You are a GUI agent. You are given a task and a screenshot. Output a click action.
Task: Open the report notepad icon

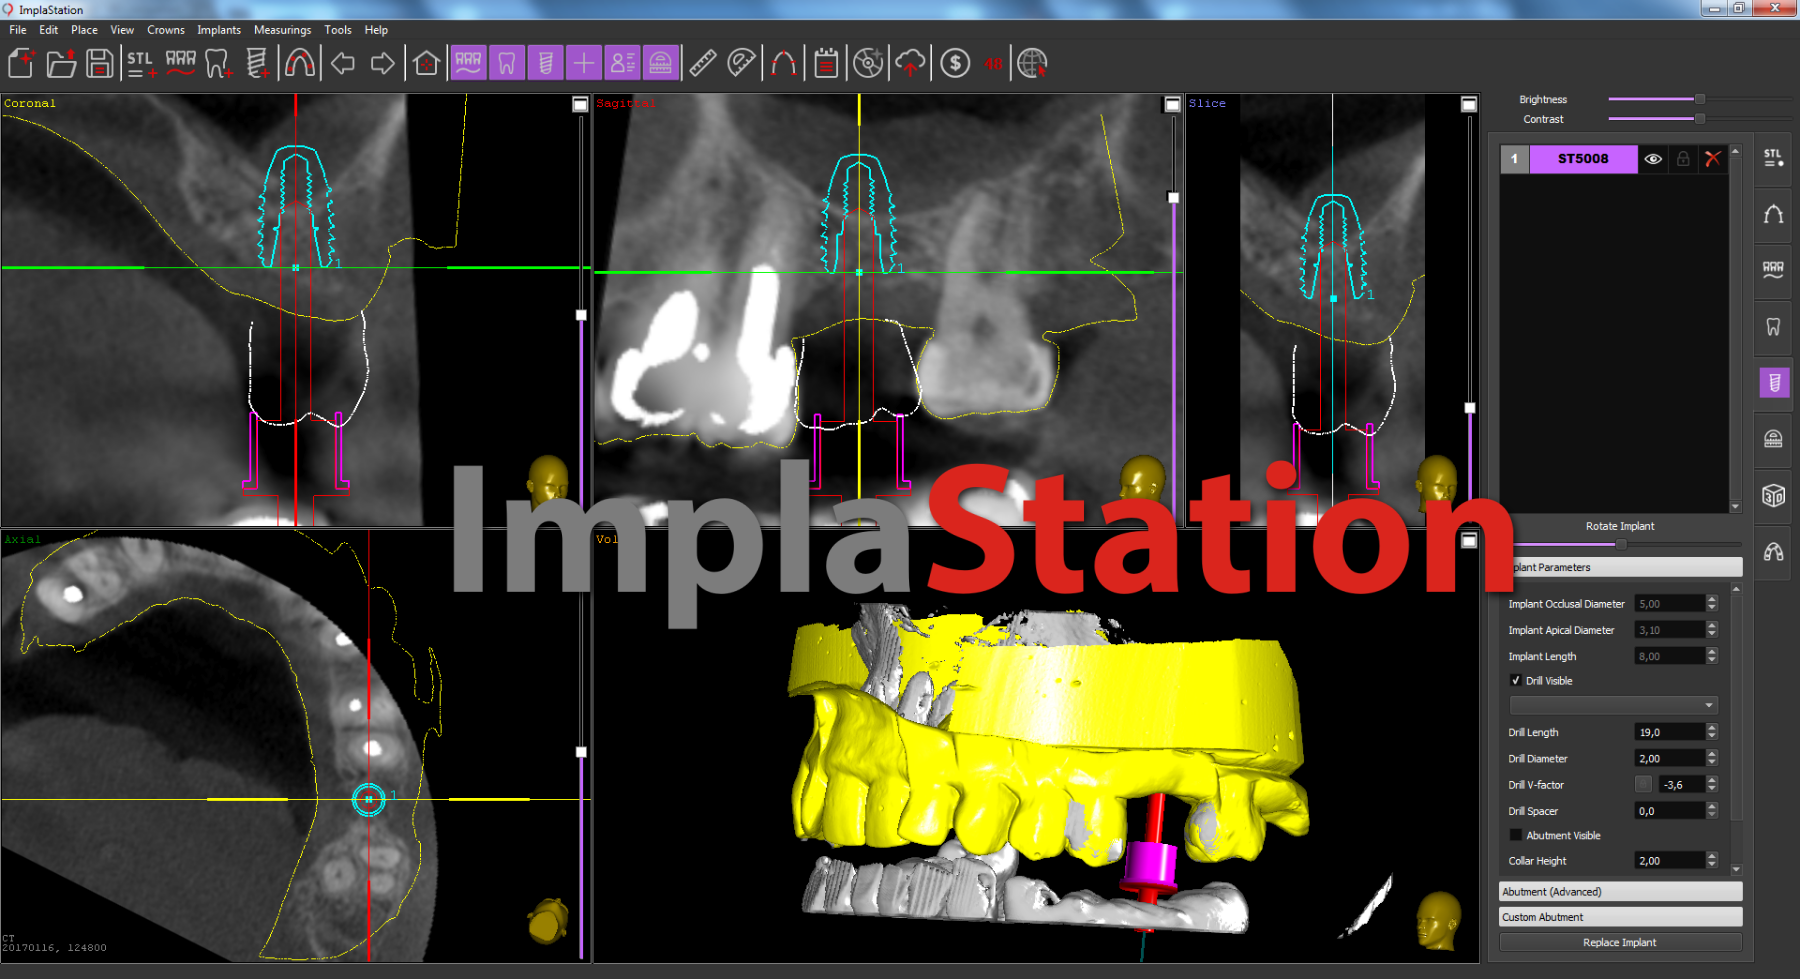point(826,63)
